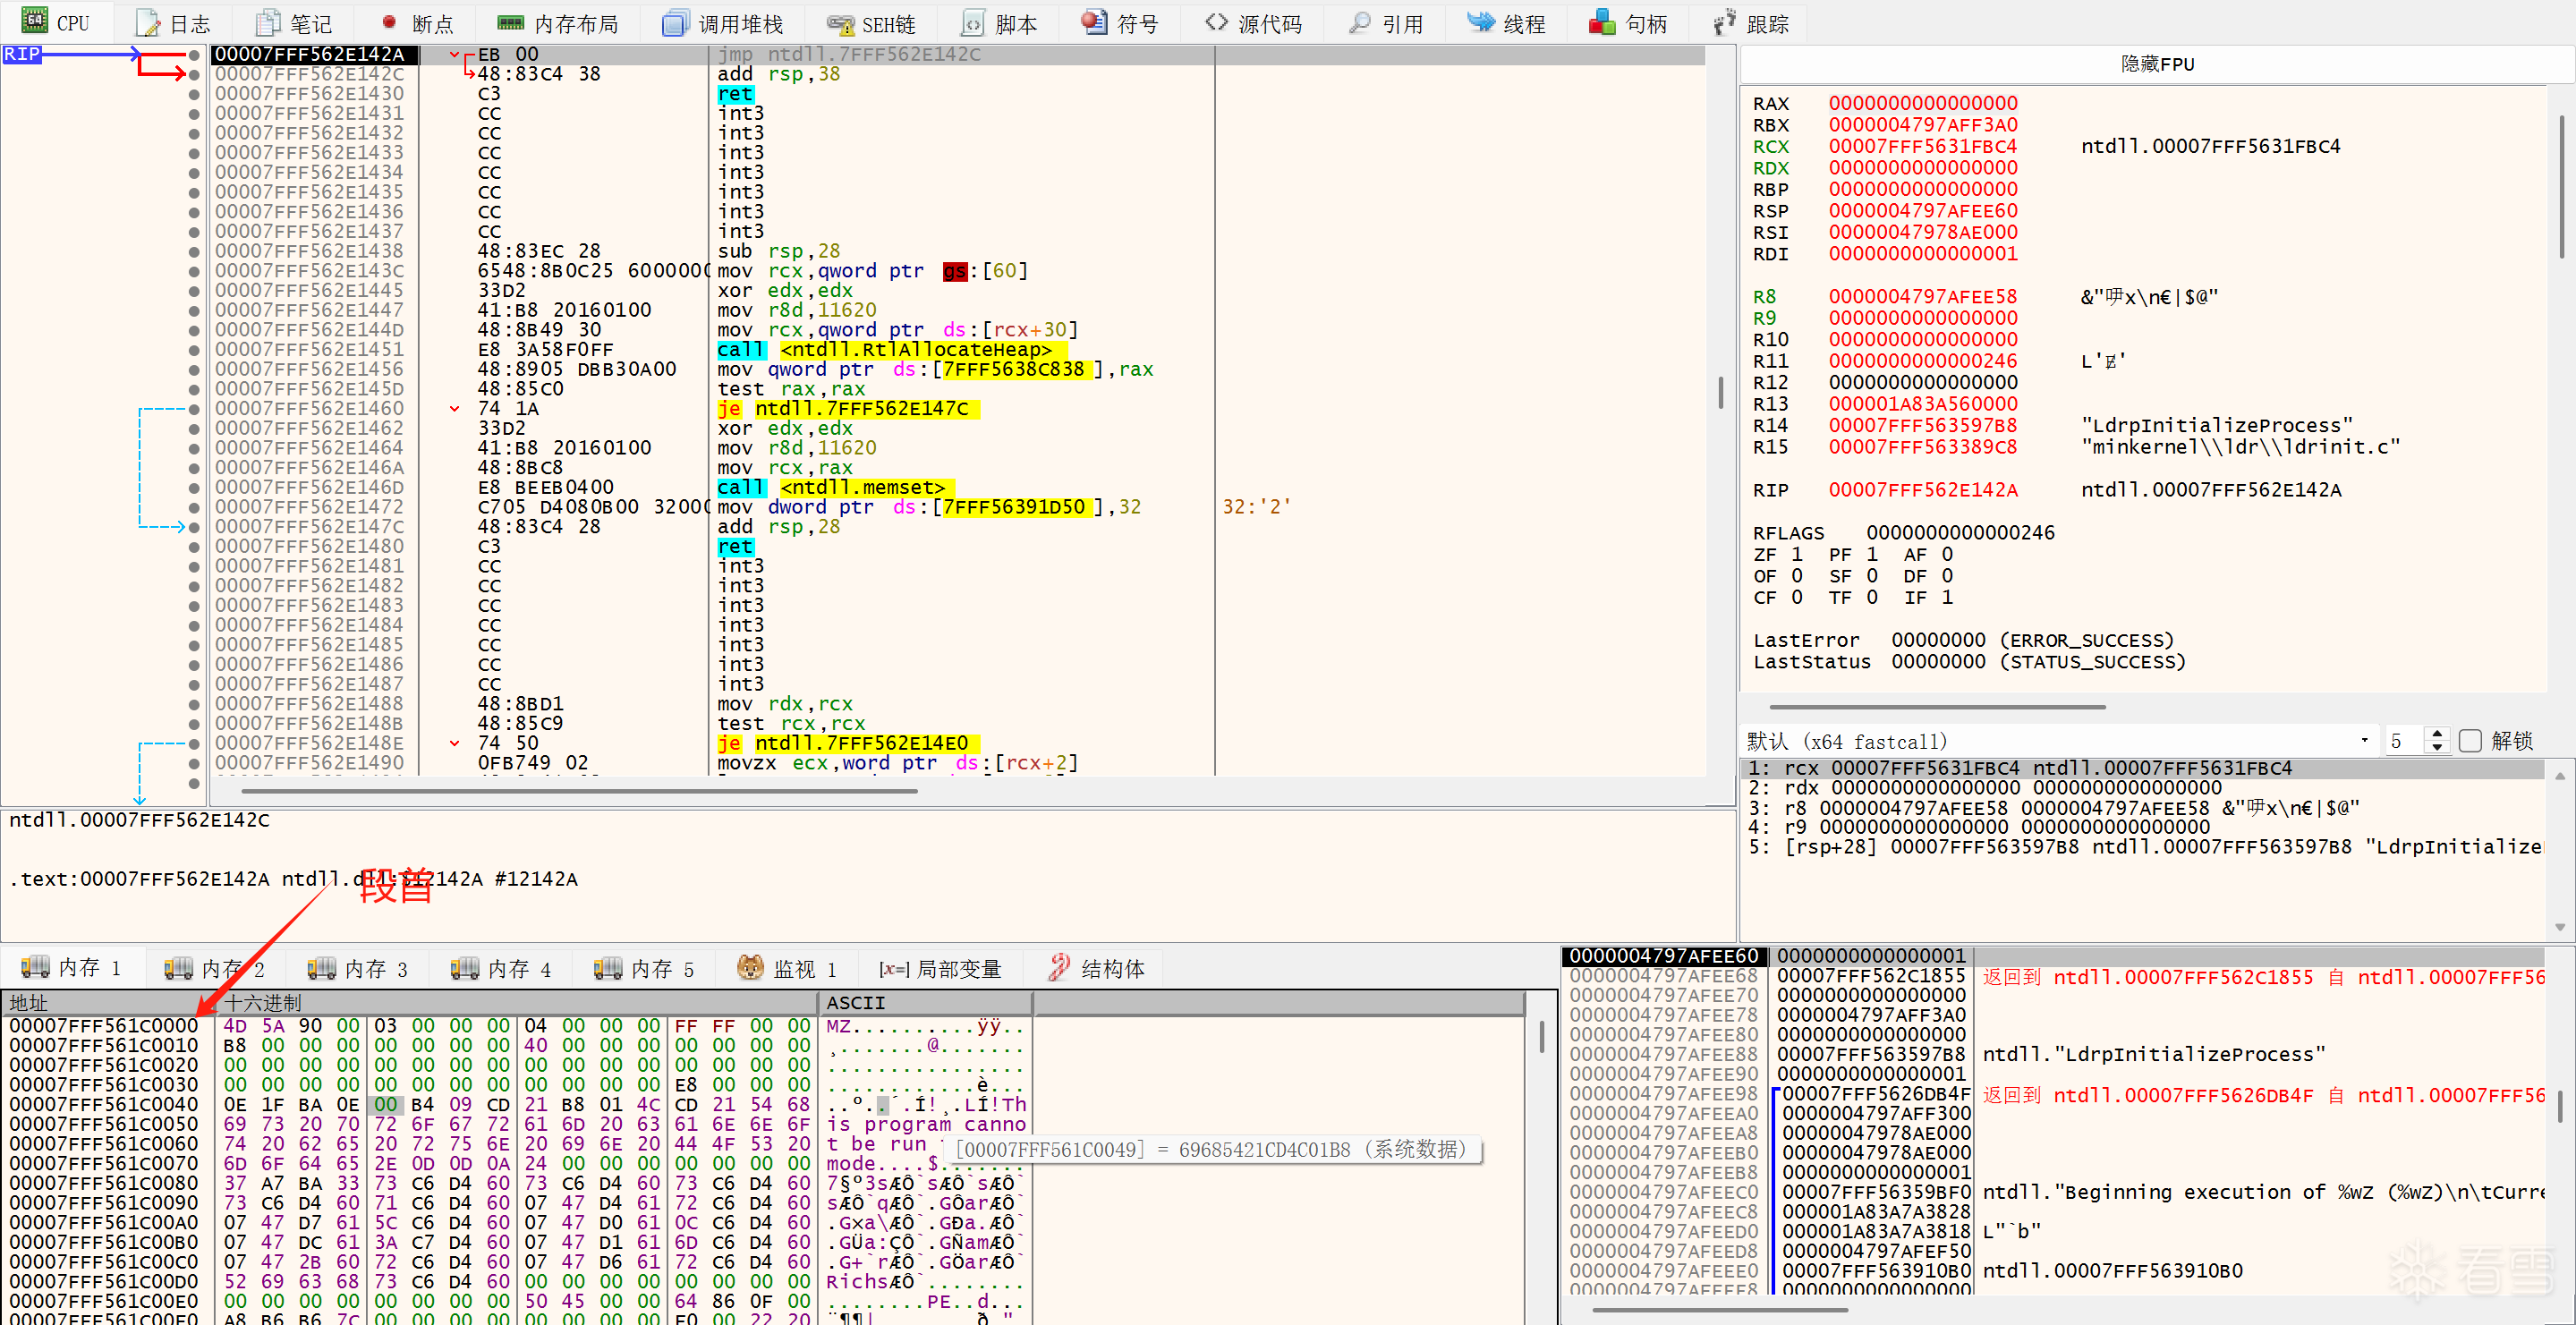2576x1325 pixels.
Task: Open the calling convention dropdown 默认 (x64 fastcall)
Action: pos(2058,741)
